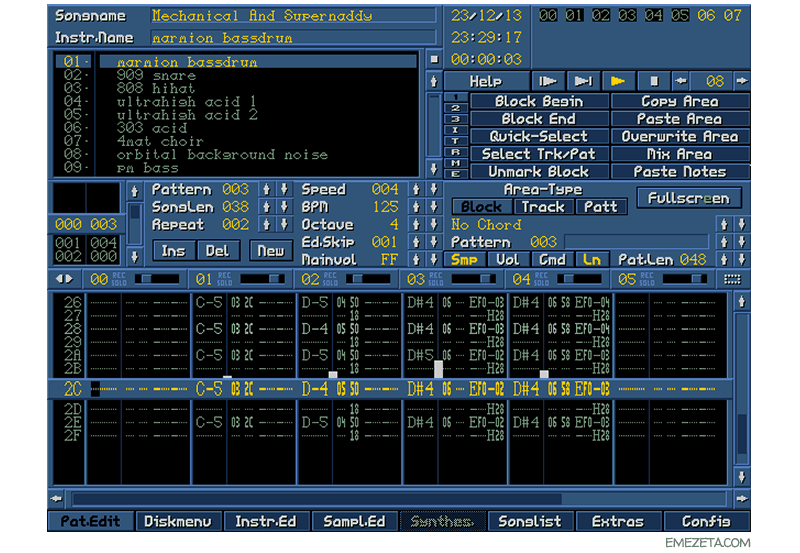Increase Pattern number with up arrow
Image resolution: width=800 pixels, height=553 pixels.
coord(266,189)
